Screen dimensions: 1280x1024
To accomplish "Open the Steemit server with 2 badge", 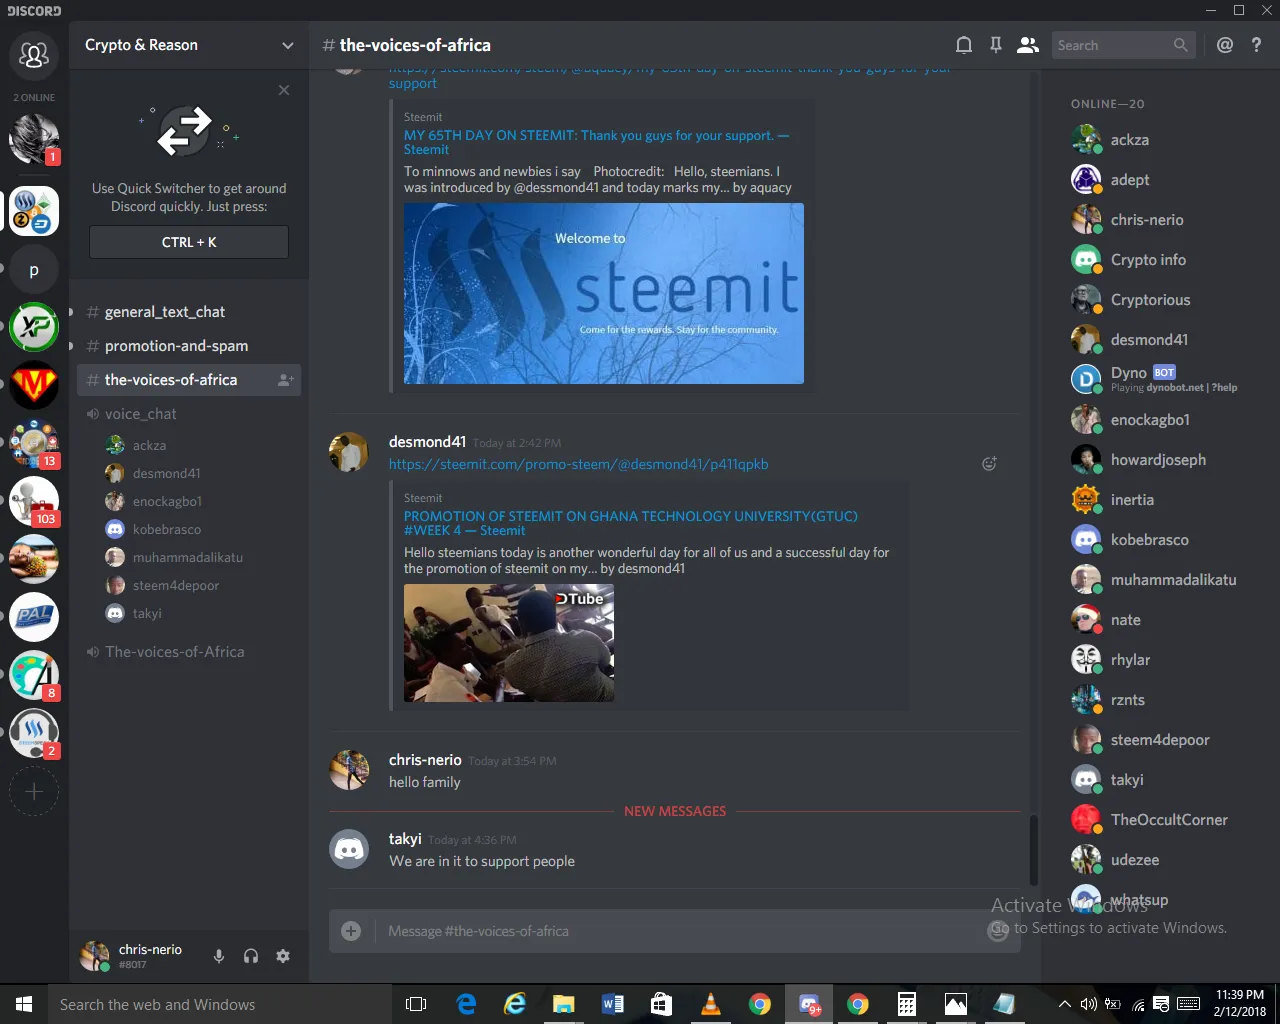I will (x=34, y=733).
